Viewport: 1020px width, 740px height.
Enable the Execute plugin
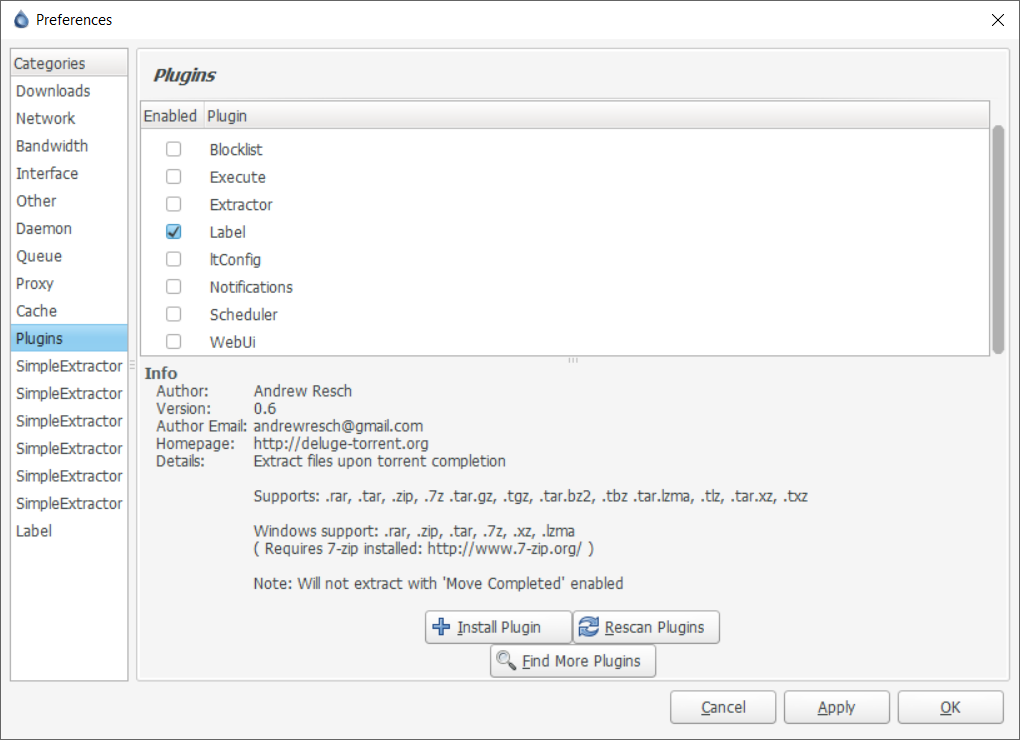tap(173, 176)
